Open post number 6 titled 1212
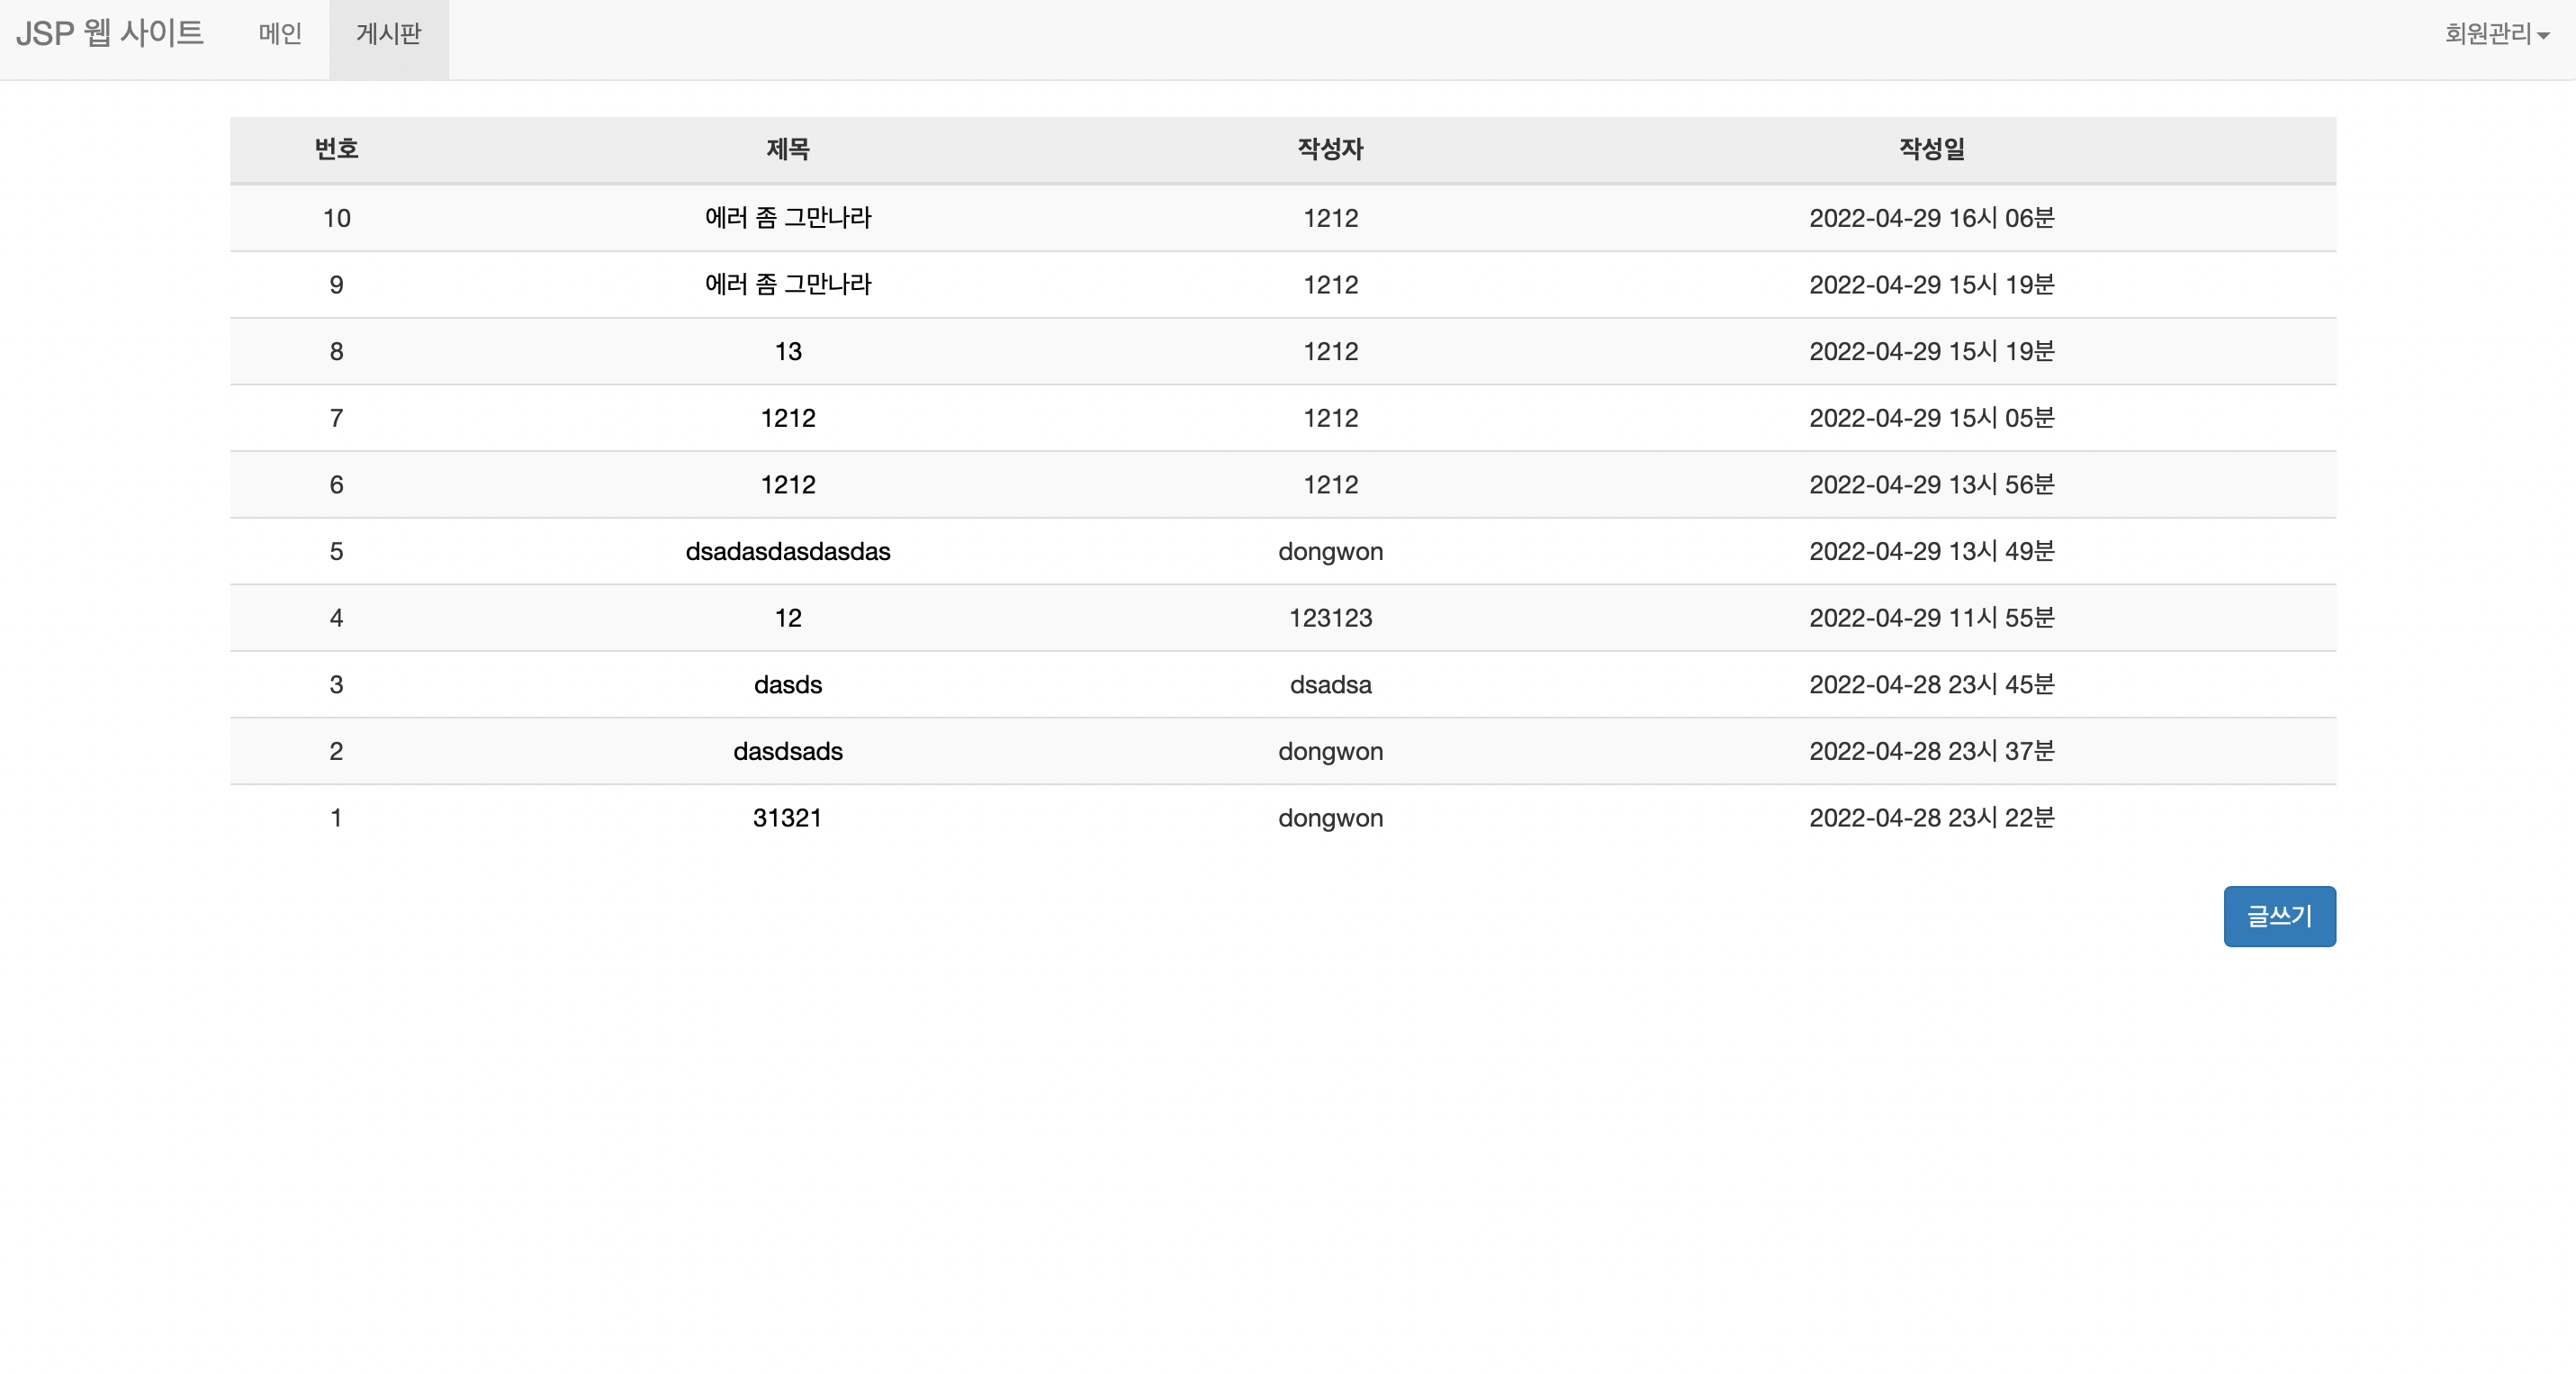 (x=788, y=485)
